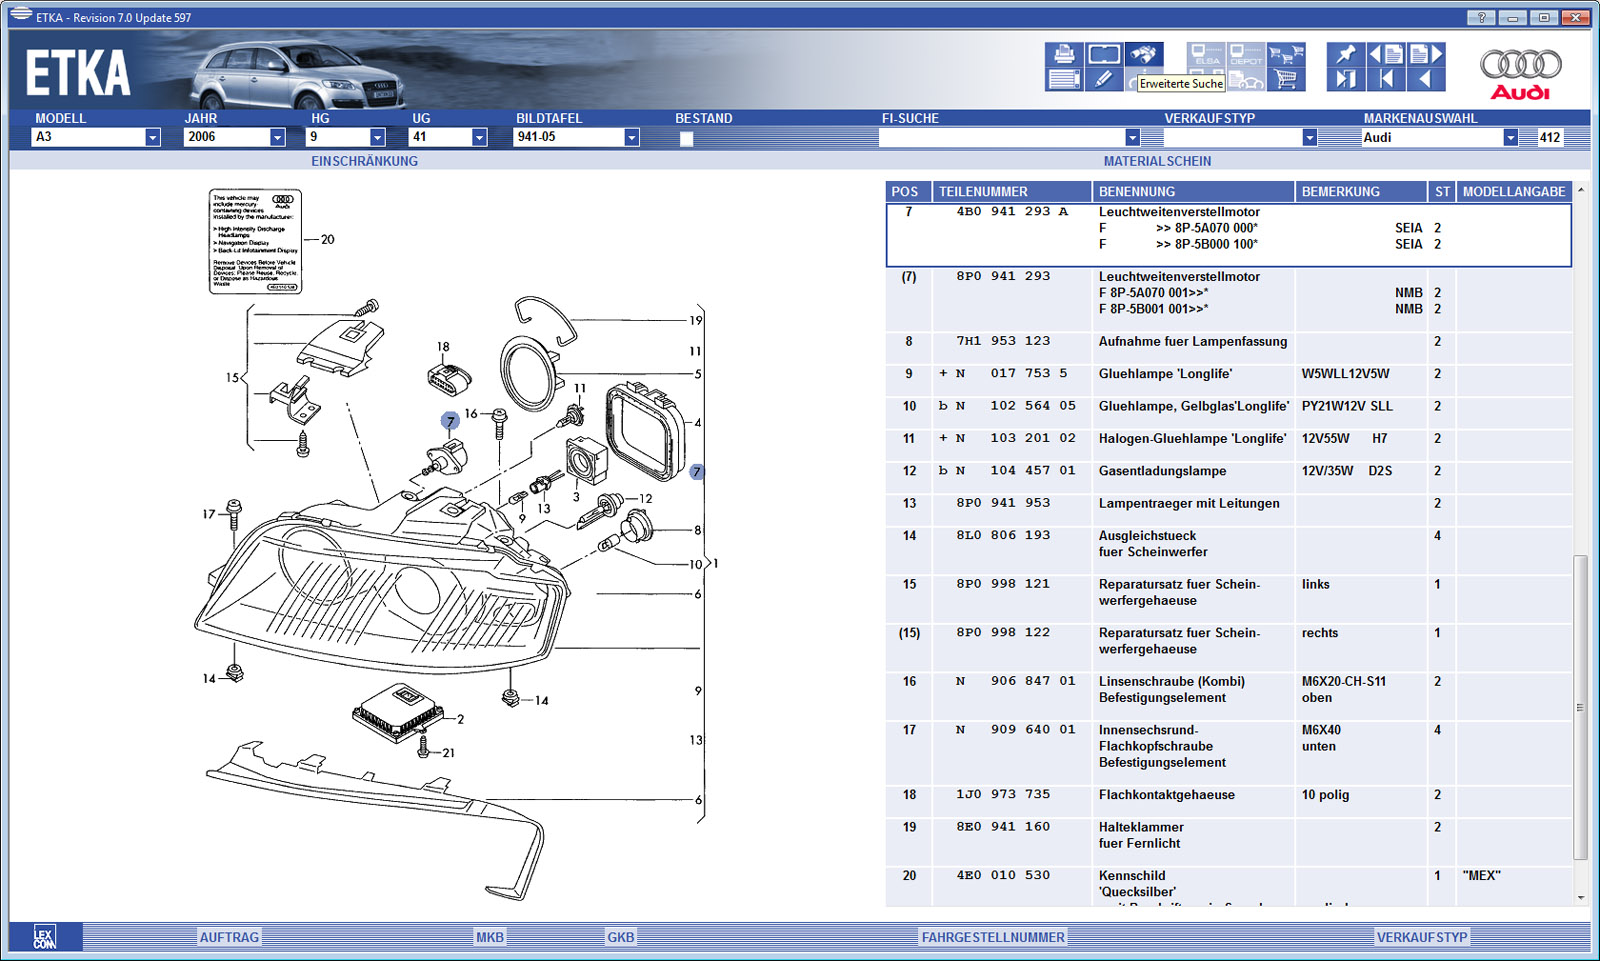Click the field showing 412

(1550, 138)
